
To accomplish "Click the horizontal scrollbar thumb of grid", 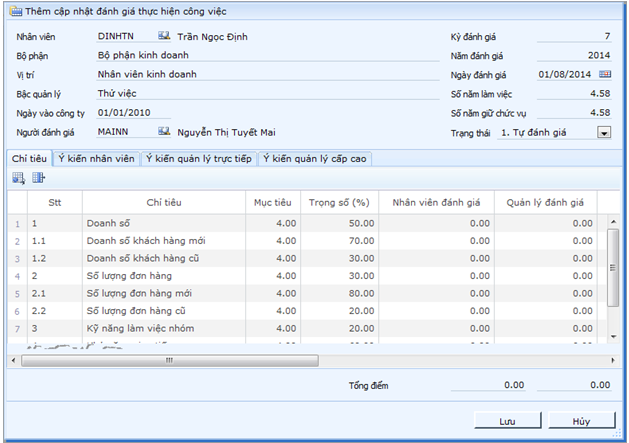I will pyautogui.click(x=170, y=360).
